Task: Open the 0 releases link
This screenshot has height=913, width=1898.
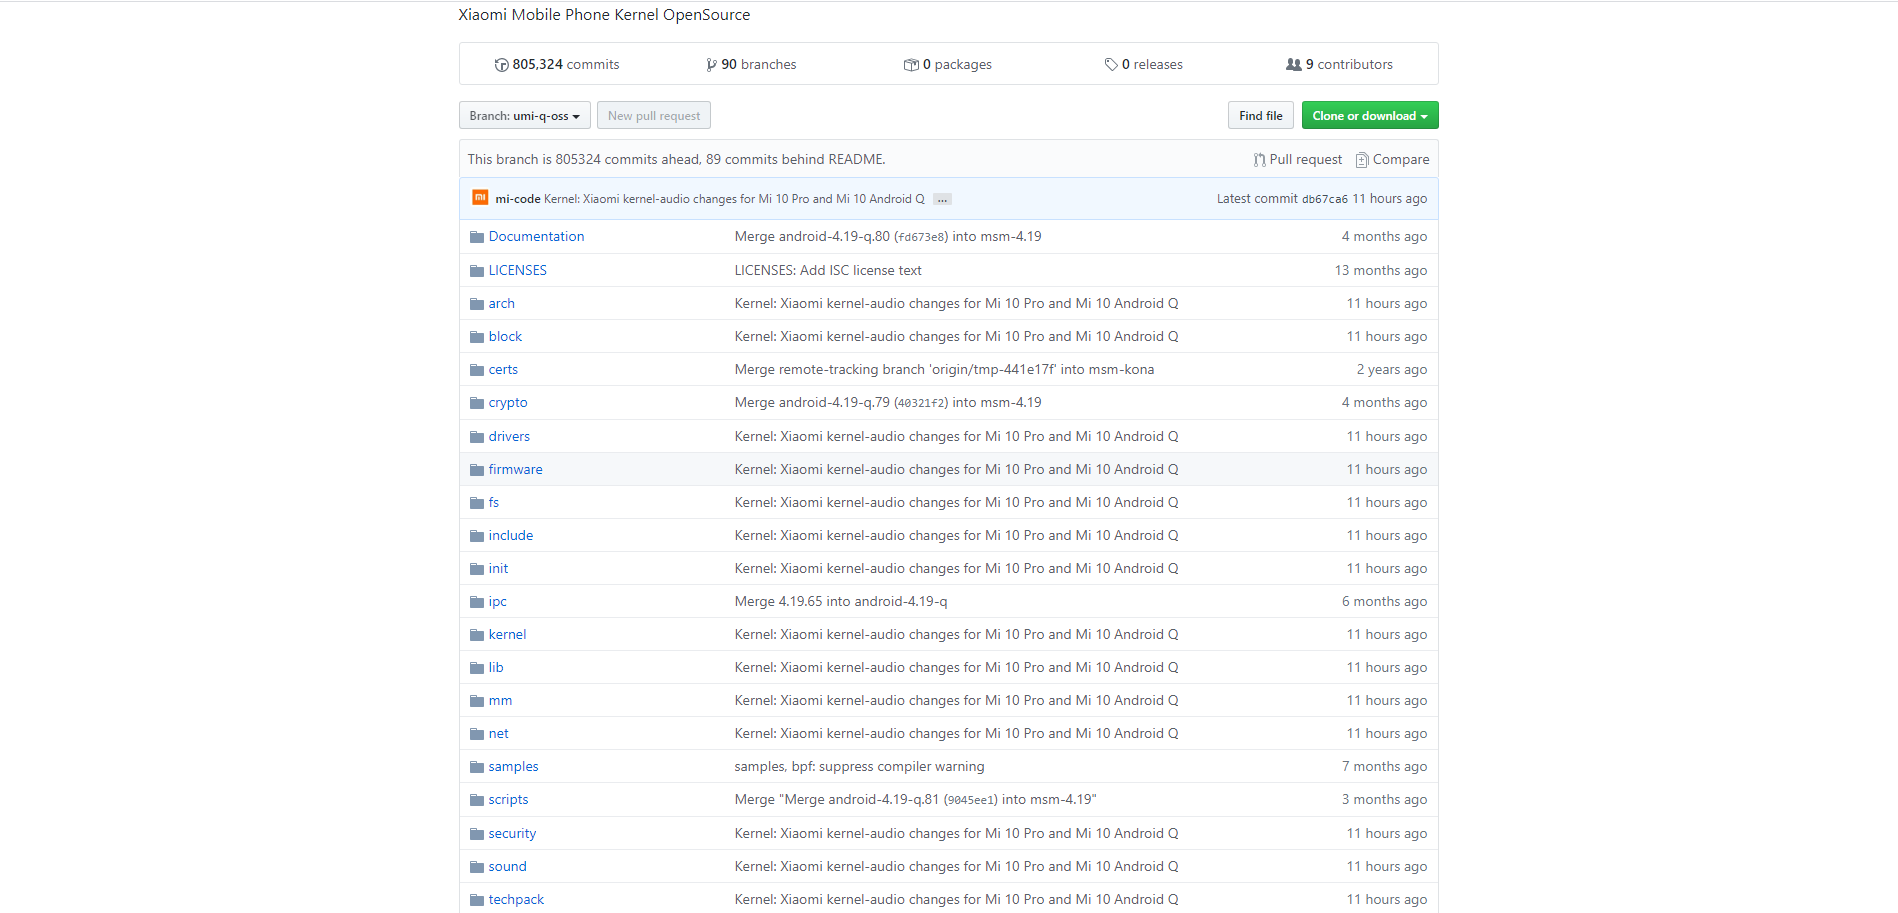Action: (x=1143, y=64)
